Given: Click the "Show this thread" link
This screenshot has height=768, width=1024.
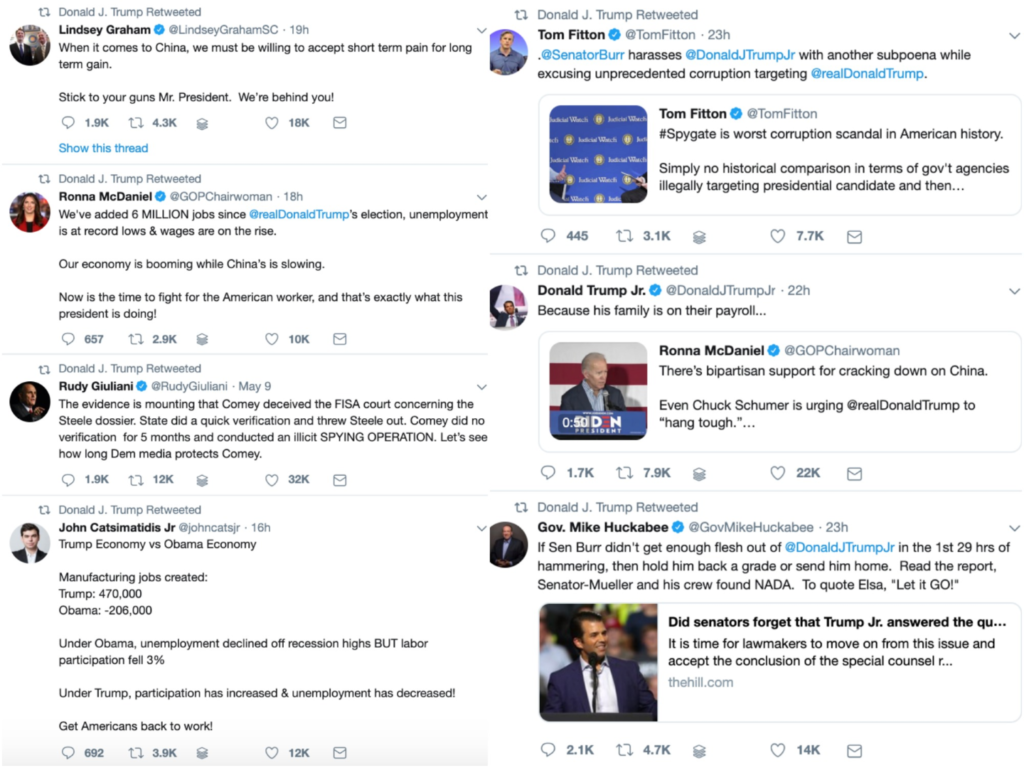Looking at the screenshot, I should tap(103, 148).
